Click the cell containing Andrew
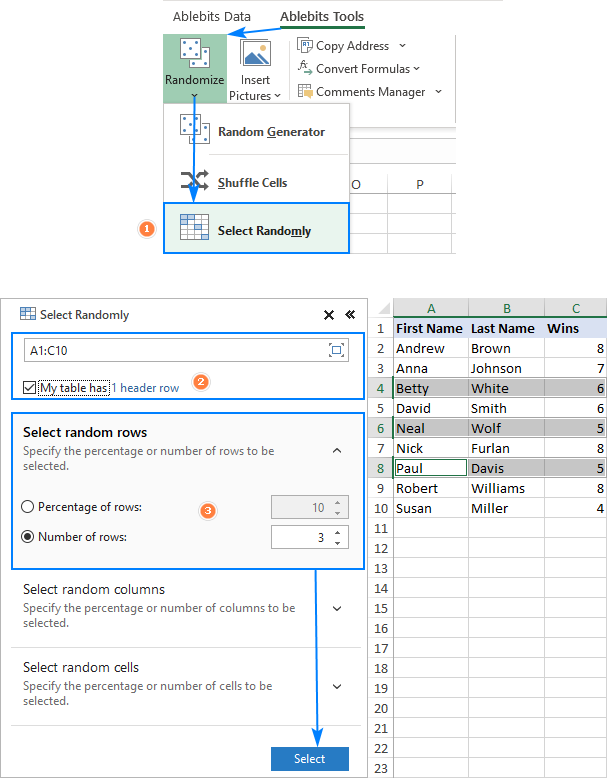Screen dimensions: 607x778 pos(431,348)
